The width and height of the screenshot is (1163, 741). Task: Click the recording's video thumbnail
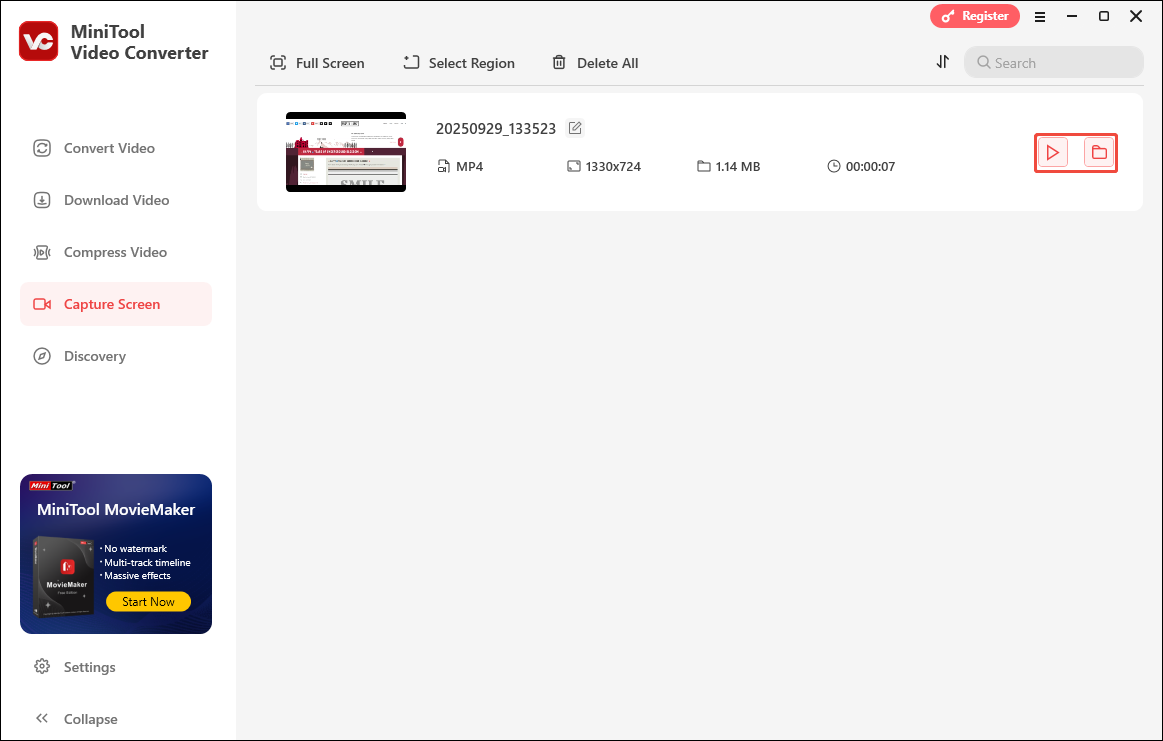tap(346, 152)
